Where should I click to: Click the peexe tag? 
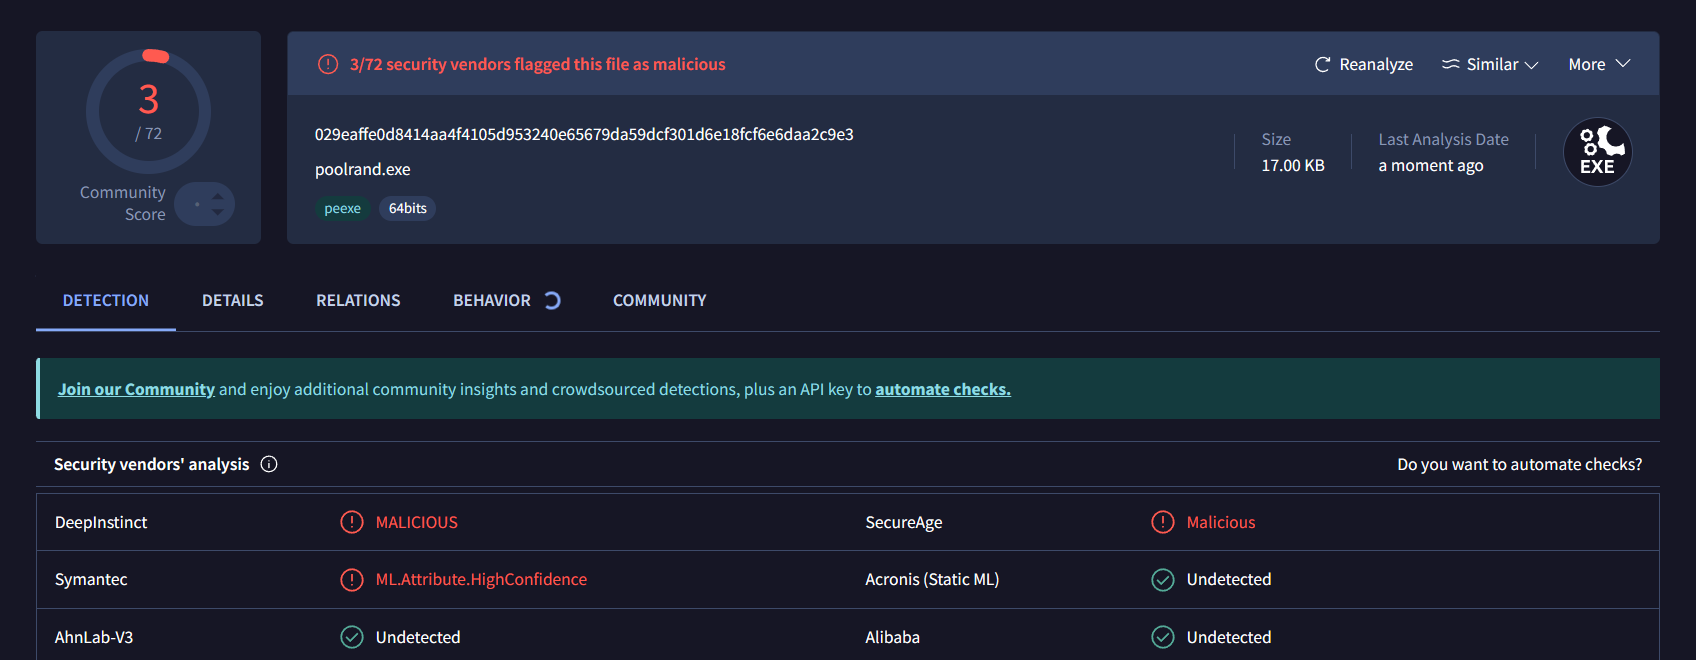coord(342,208)
